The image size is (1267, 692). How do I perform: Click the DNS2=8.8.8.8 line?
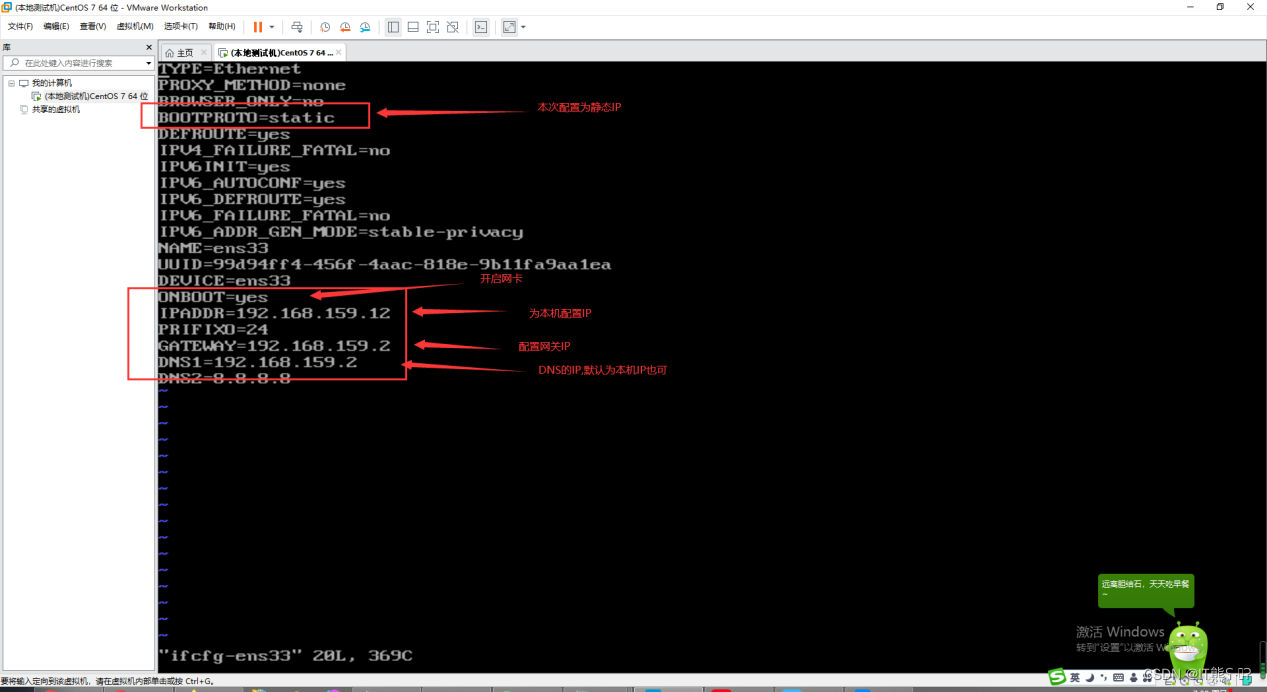point(224,379)
